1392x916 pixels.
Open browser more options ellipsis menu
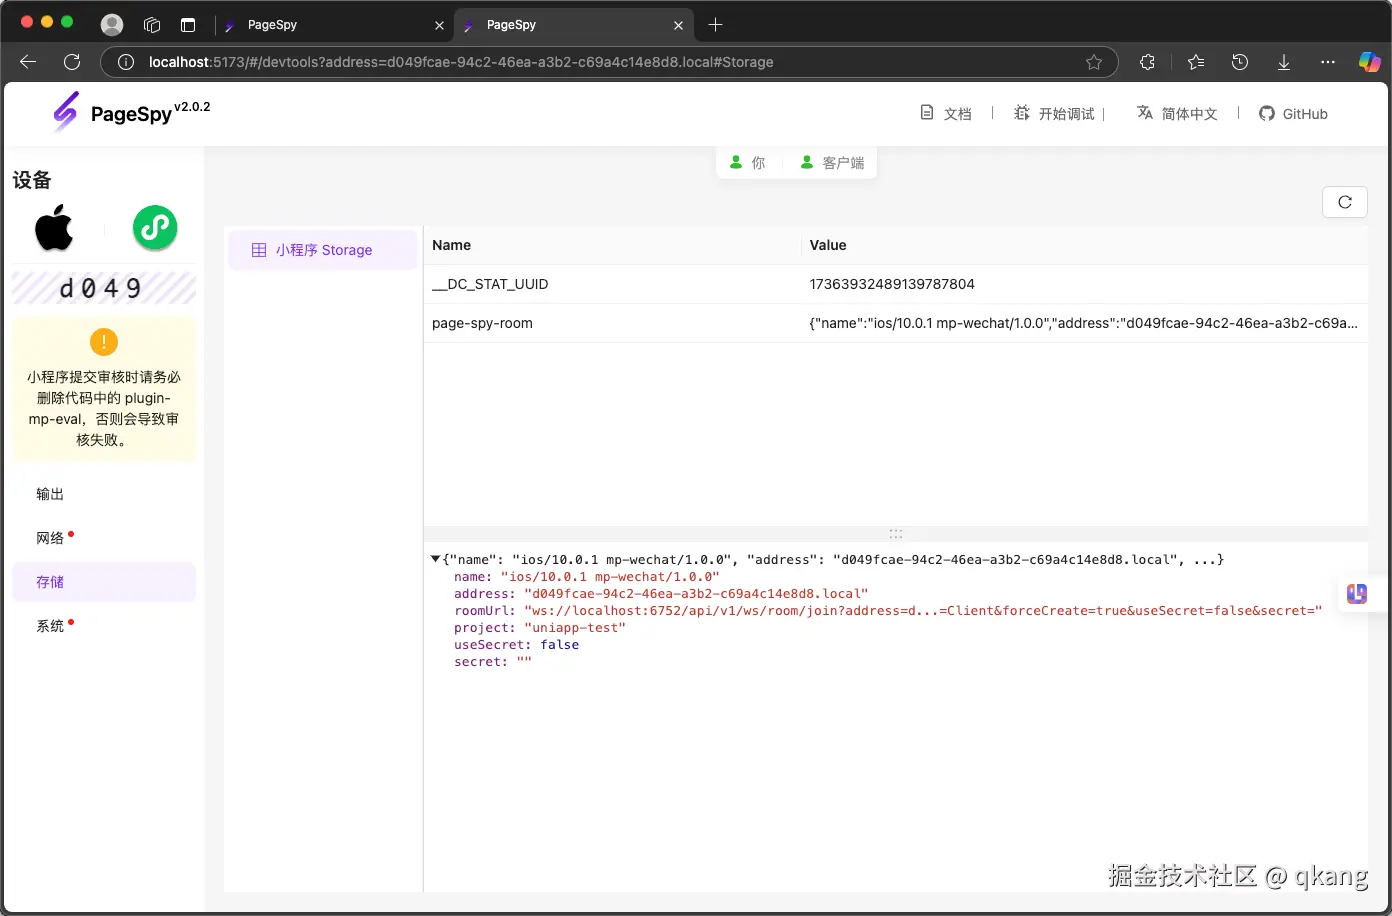[1327, 62]
